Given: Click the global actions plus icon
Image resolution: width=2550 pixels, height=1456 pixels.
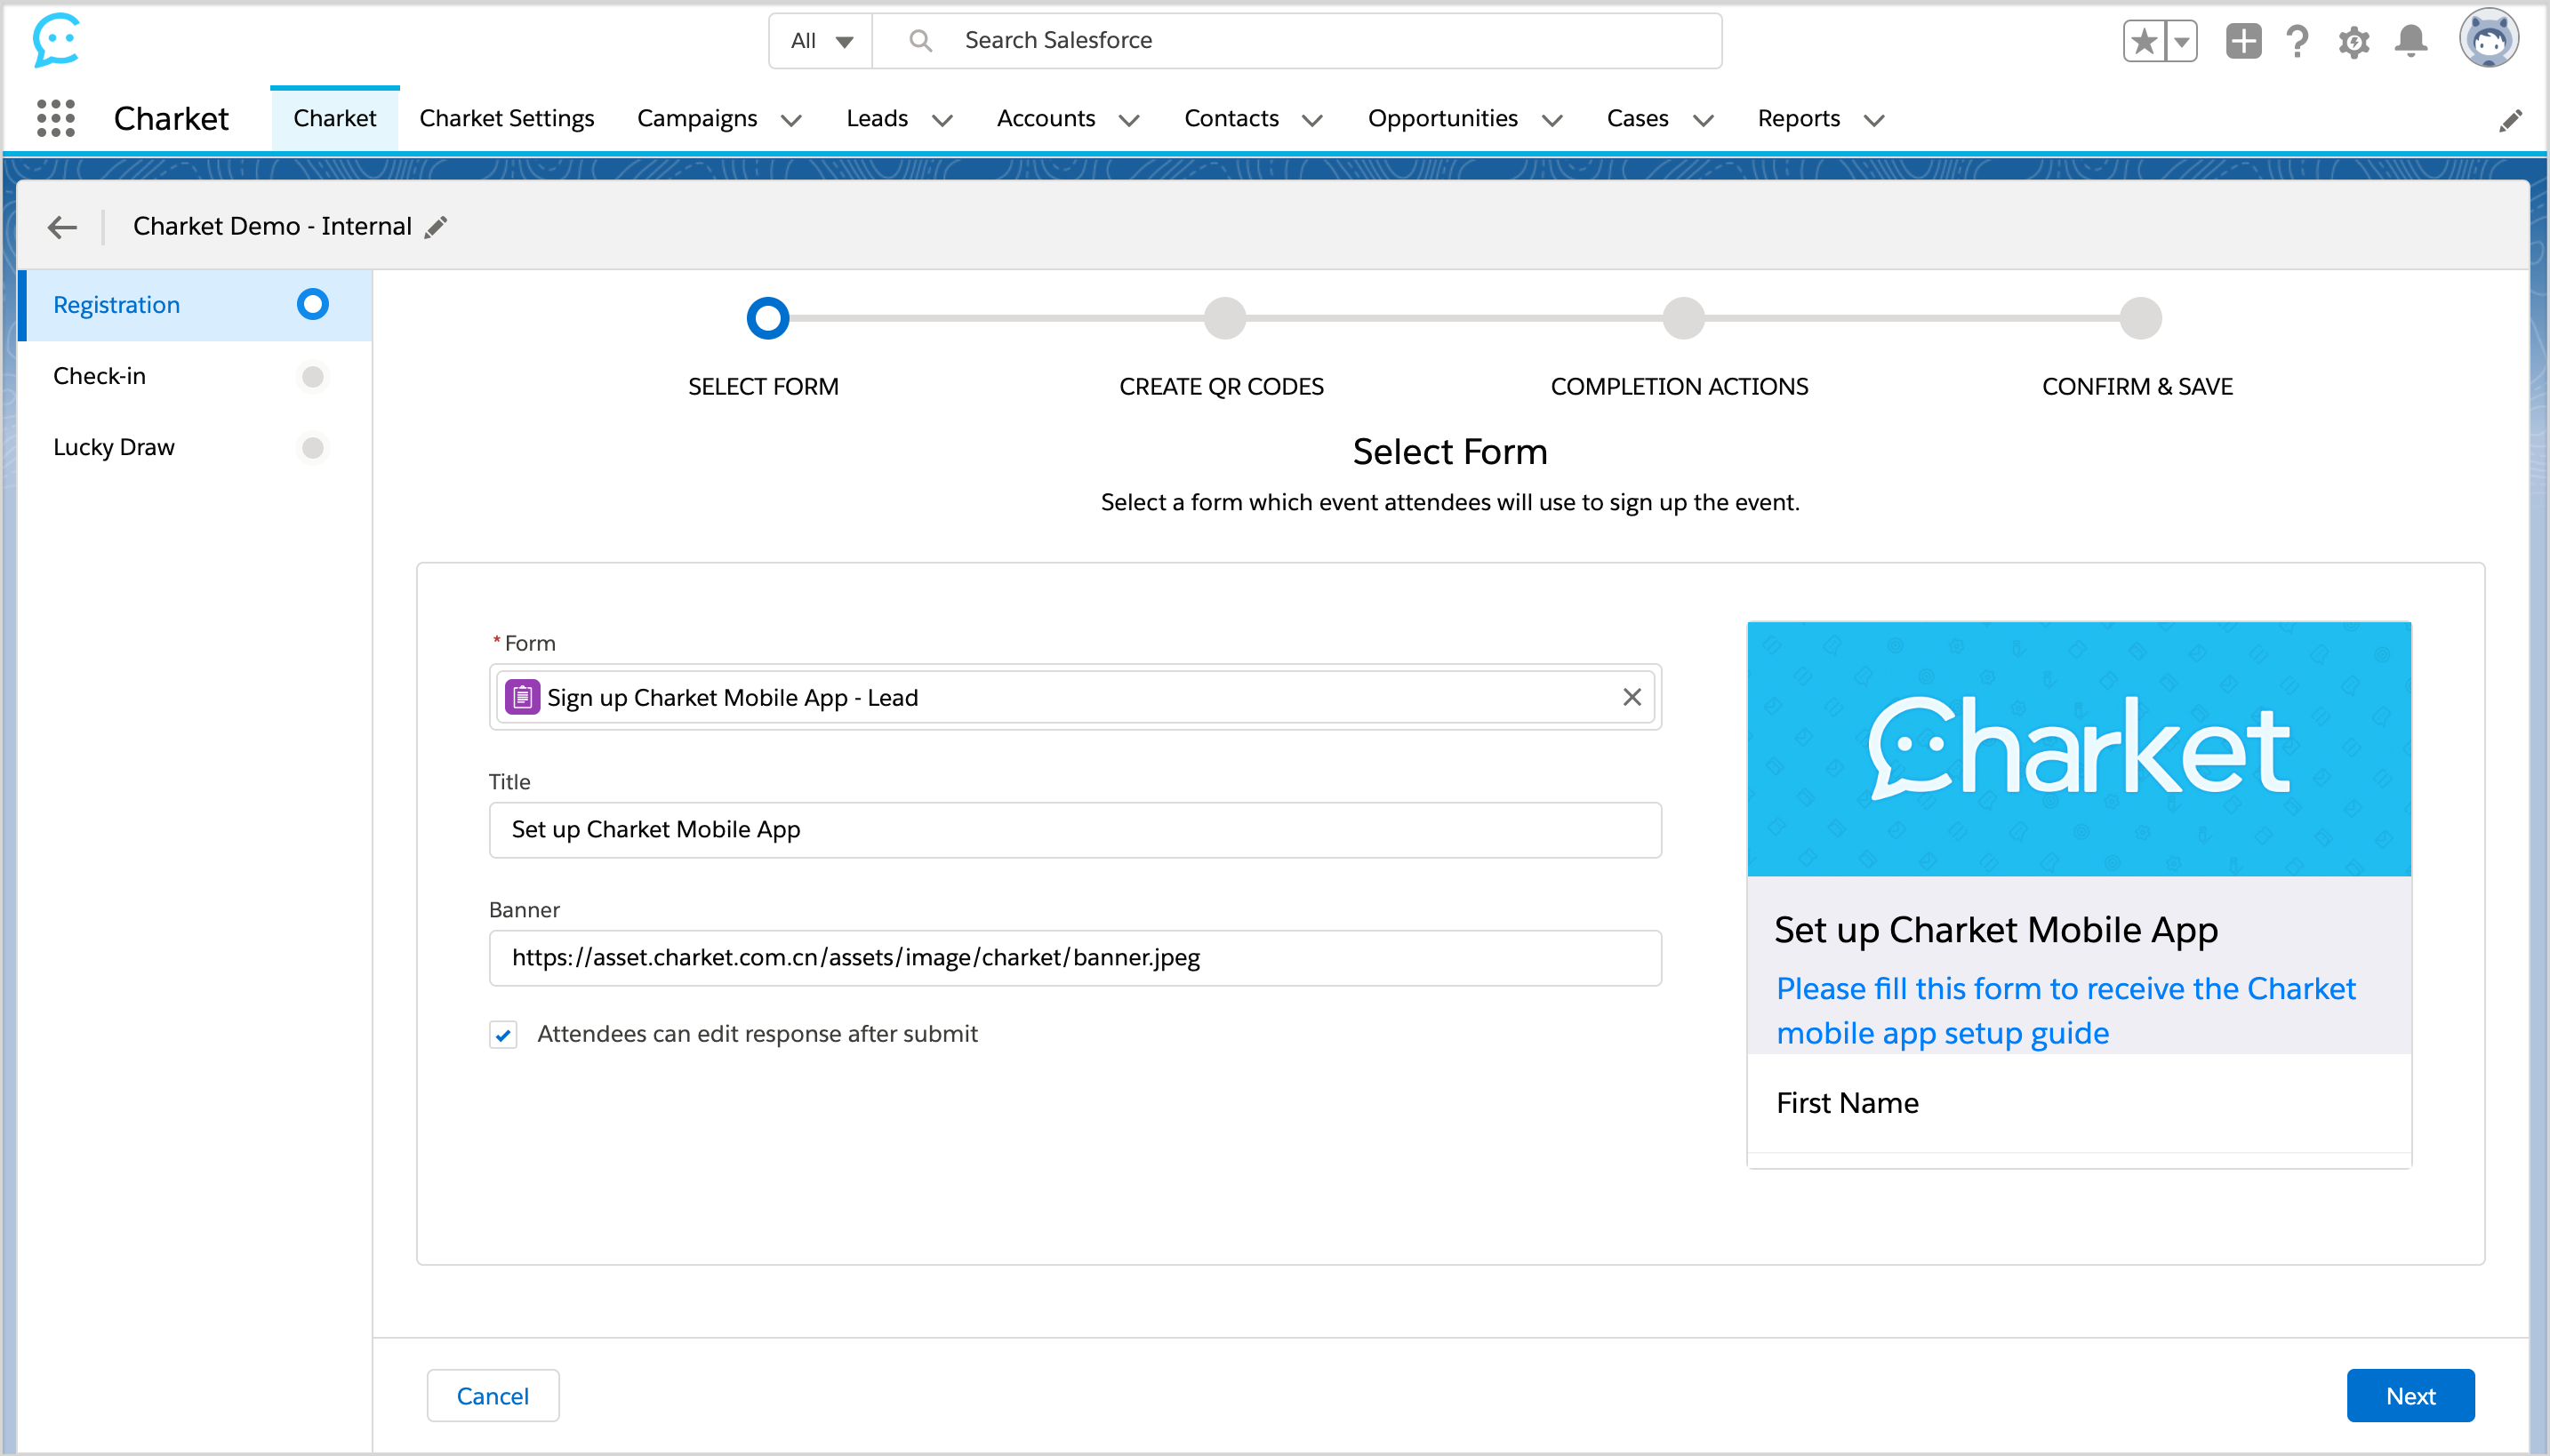Looking at the screenshot, I should point(2243,41).
